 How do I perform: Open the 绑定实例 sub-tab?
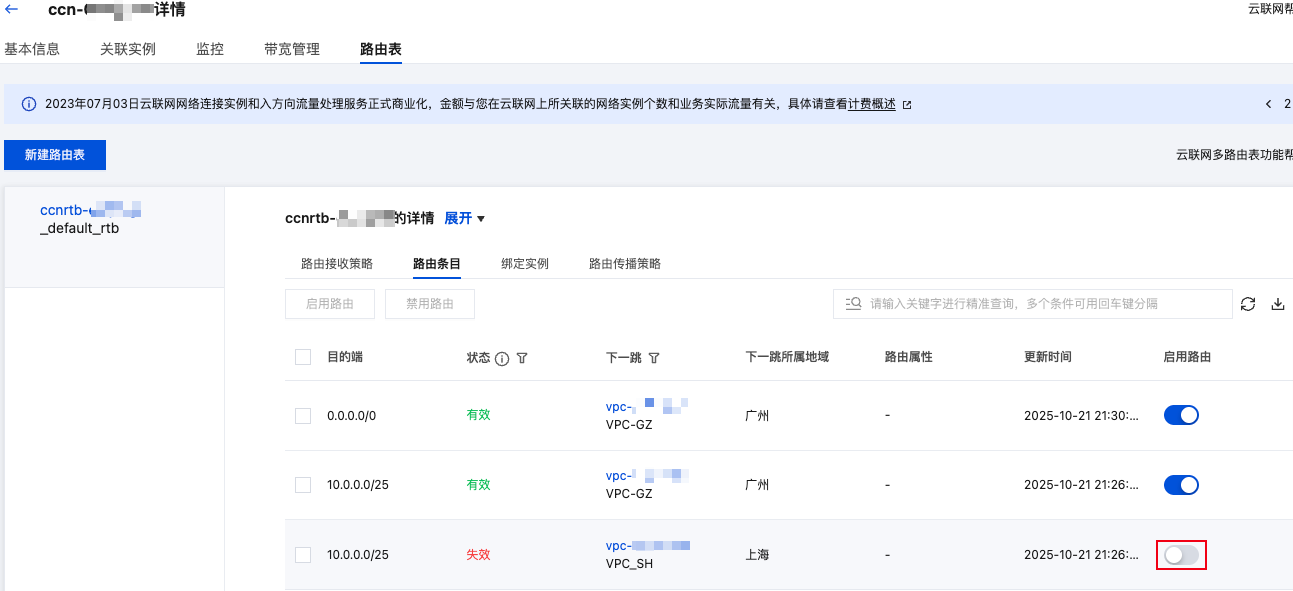click(x=525, y=264)
